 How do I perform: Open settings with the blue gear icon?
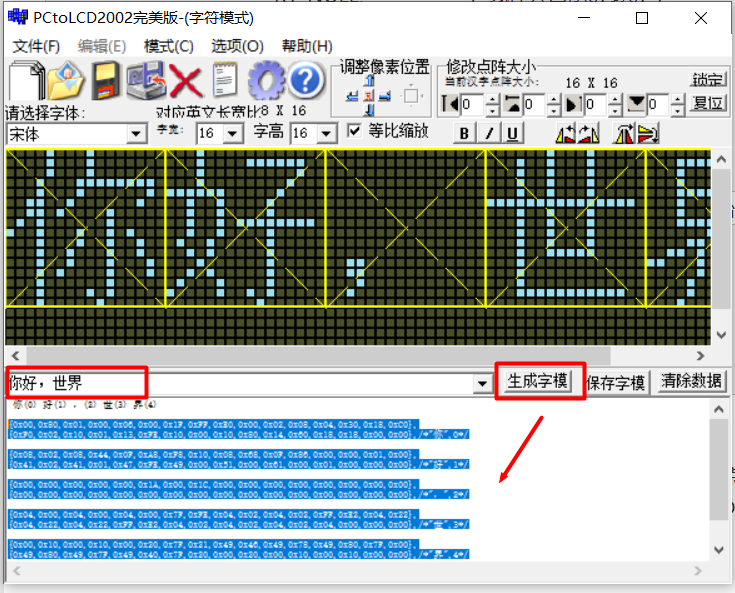pyautogui.click(x=266, y=81)
